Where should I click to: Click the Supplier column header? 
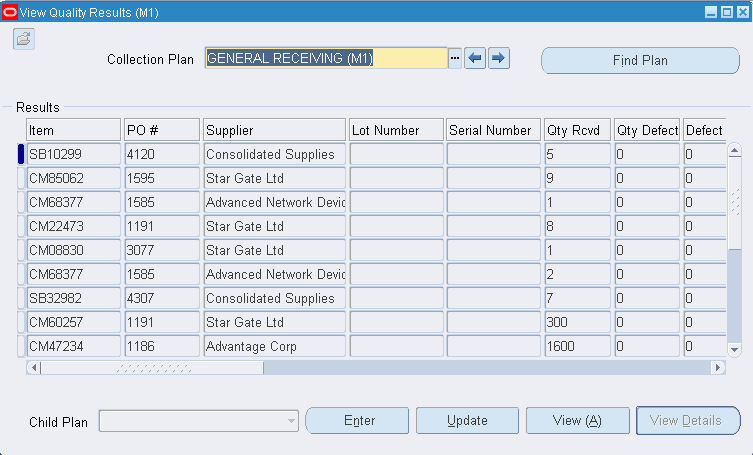(x=274, y=130)
